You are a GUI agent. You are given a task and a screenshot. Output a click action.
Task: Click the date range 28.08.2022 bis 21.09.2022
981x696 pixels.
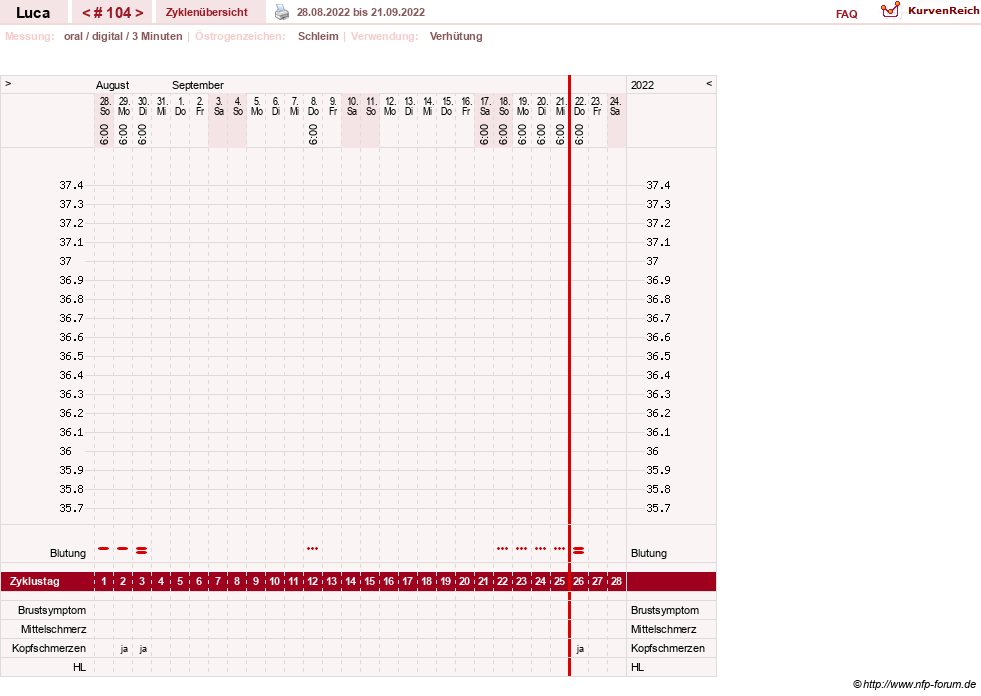(360, 12)
